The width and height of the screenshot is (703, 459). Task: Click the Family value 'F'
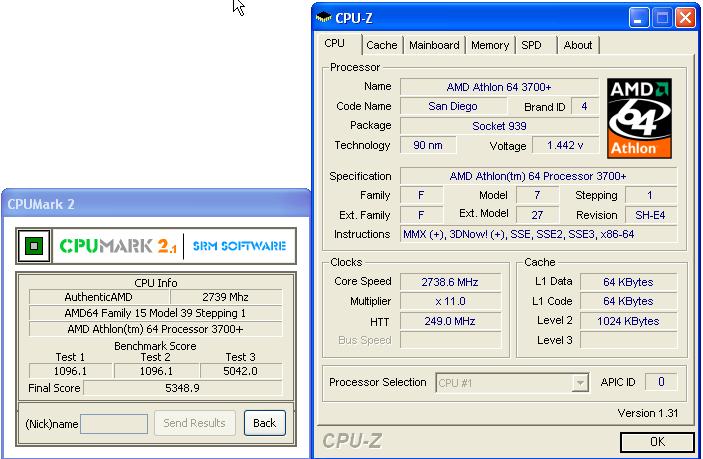(421, 195)
